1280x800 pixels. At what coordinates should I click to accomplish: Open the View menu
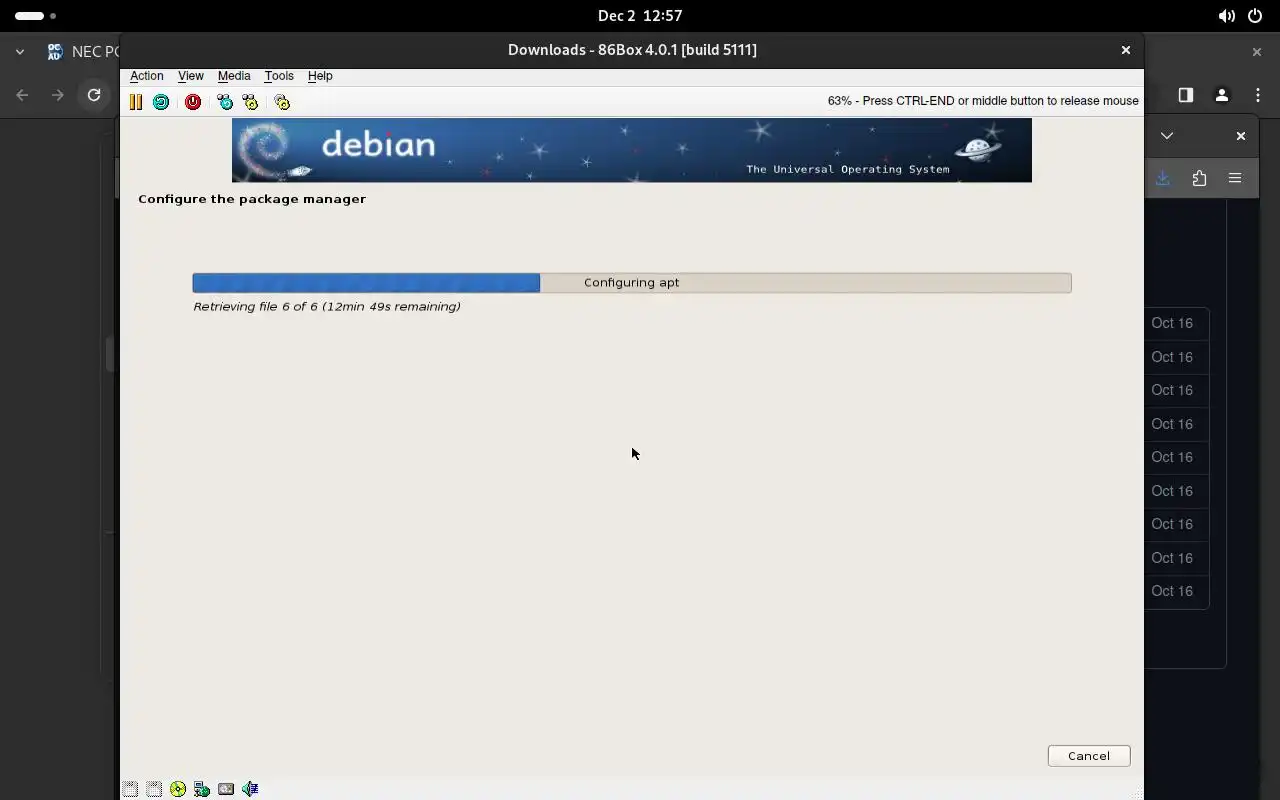click(x=190, y=76)
